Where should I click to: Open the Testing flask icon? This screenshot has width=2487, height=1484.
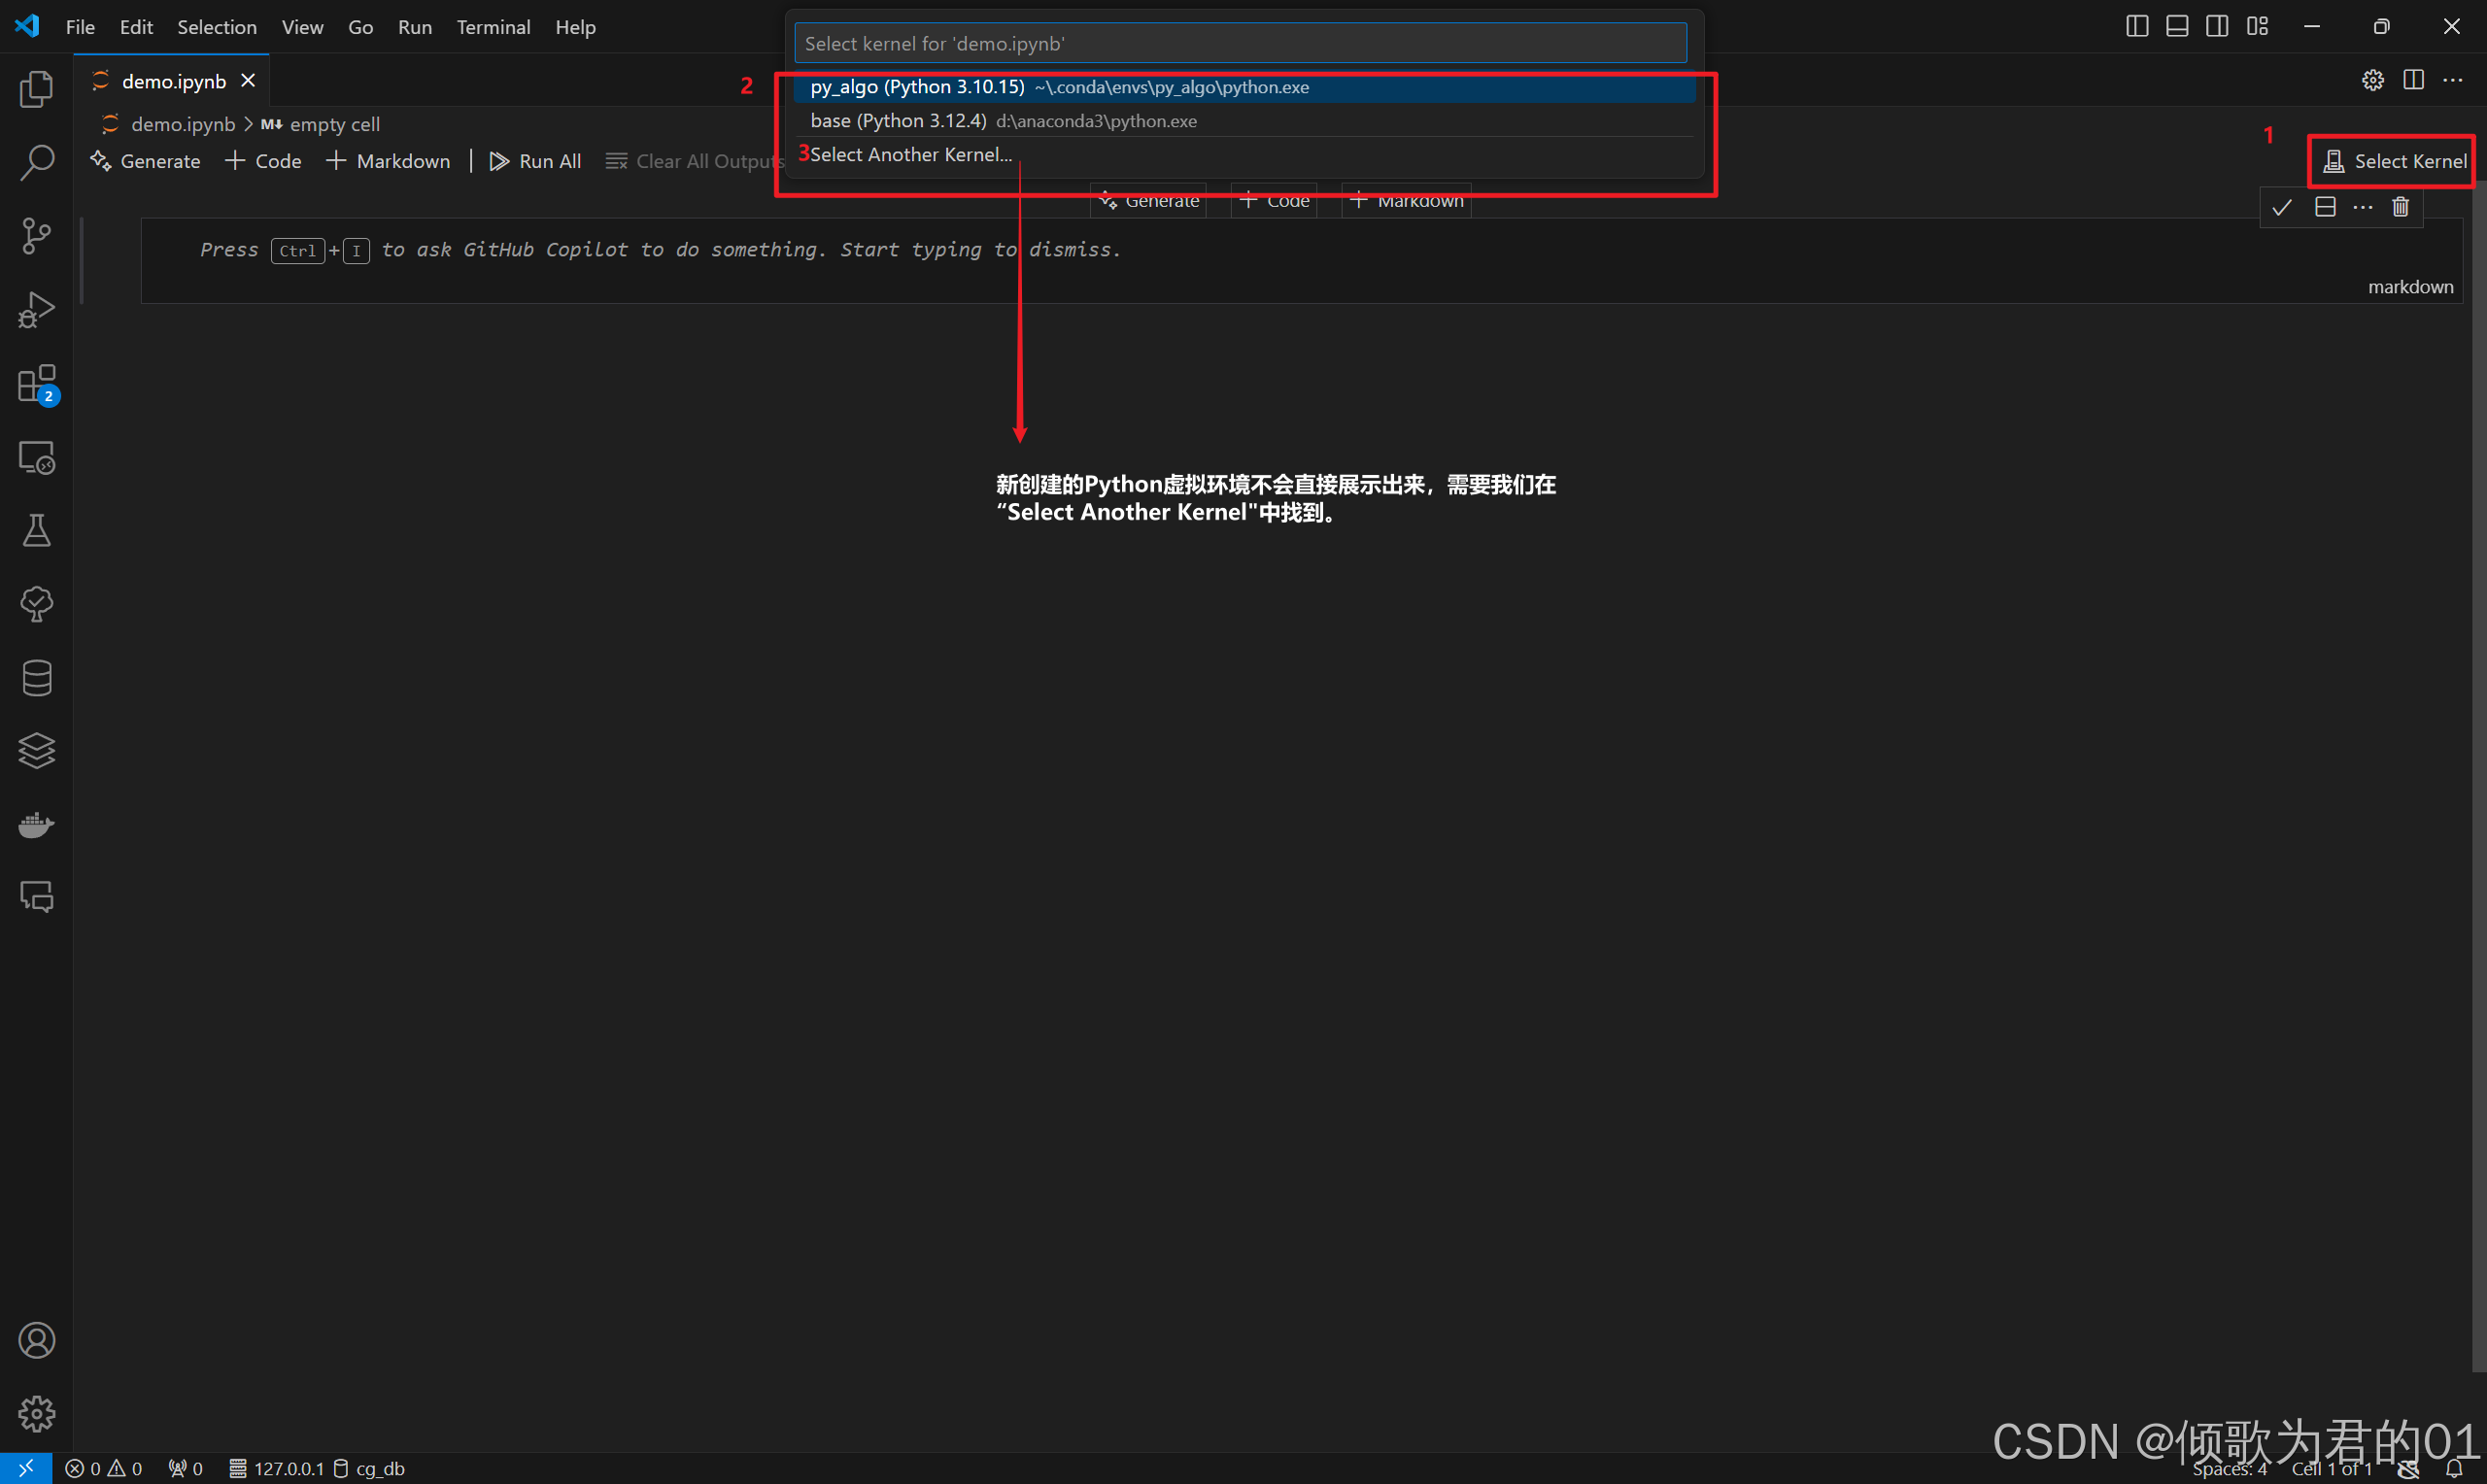36,531
